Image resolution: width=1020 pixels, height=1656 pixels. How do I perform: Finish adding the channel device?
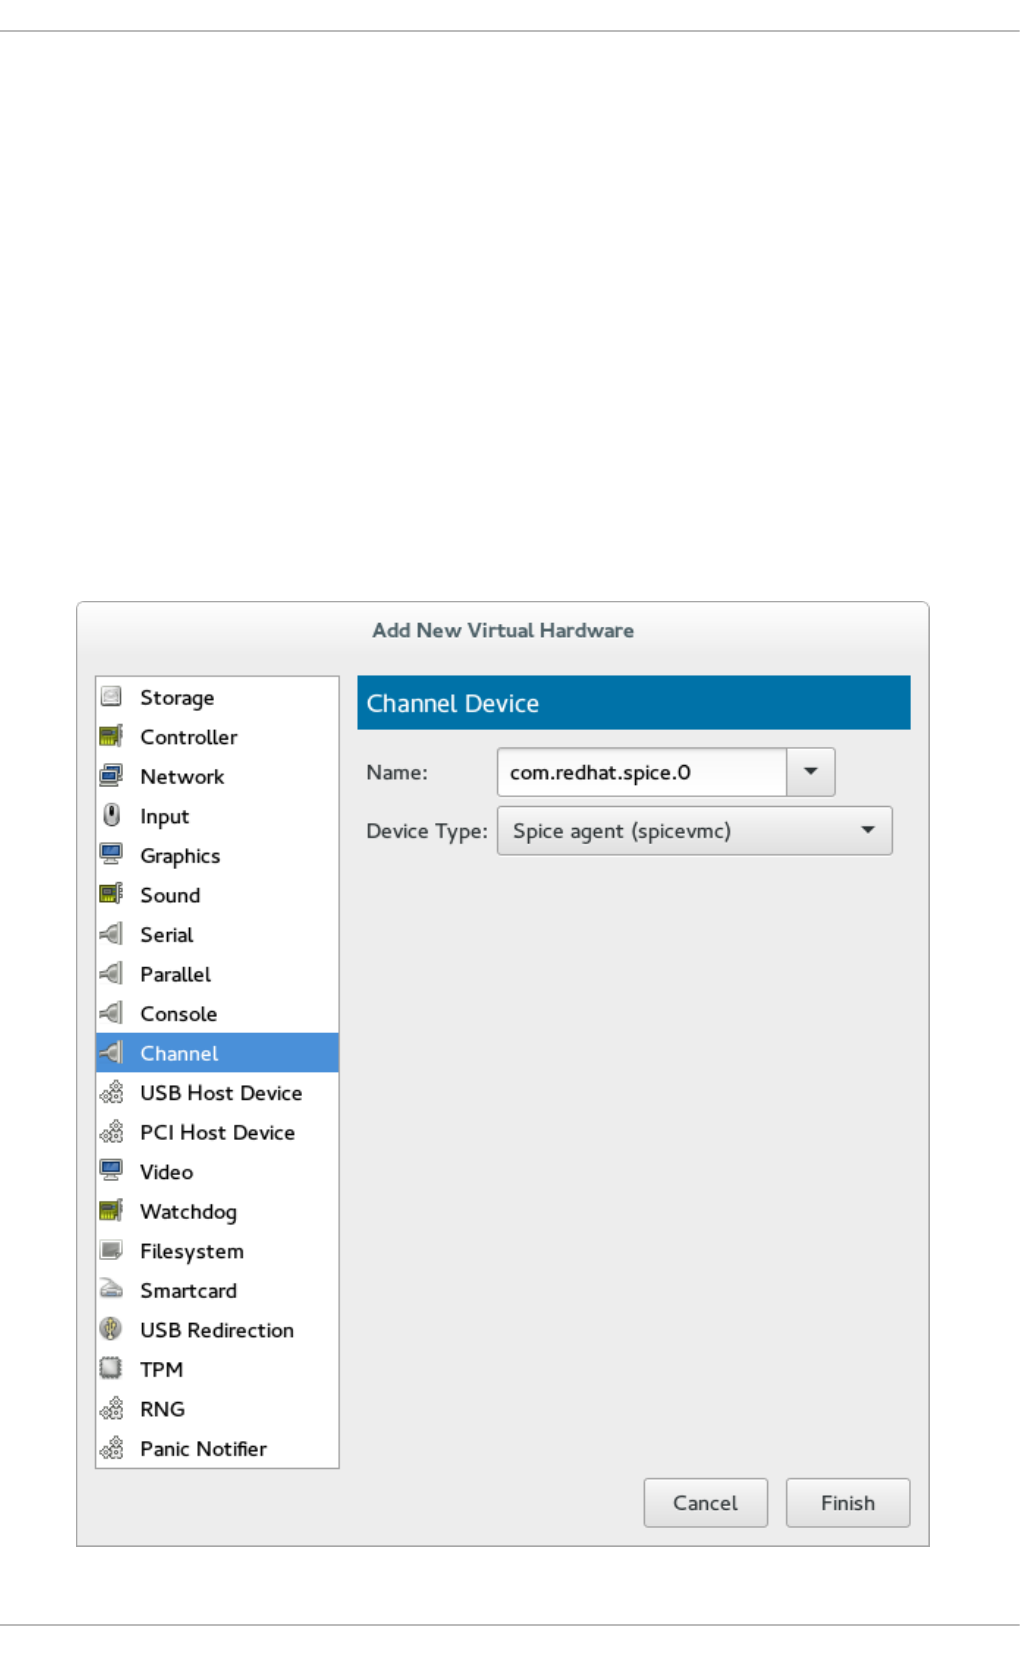[848, 1502]
